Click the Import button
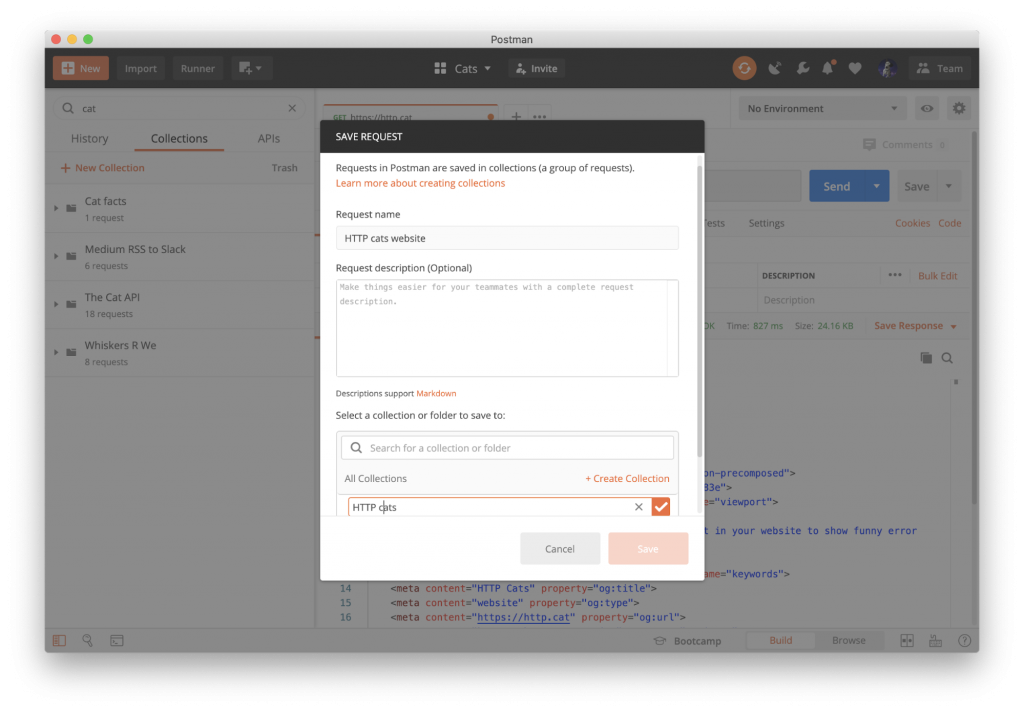The image size is (1024, 712). coord(140,68)
